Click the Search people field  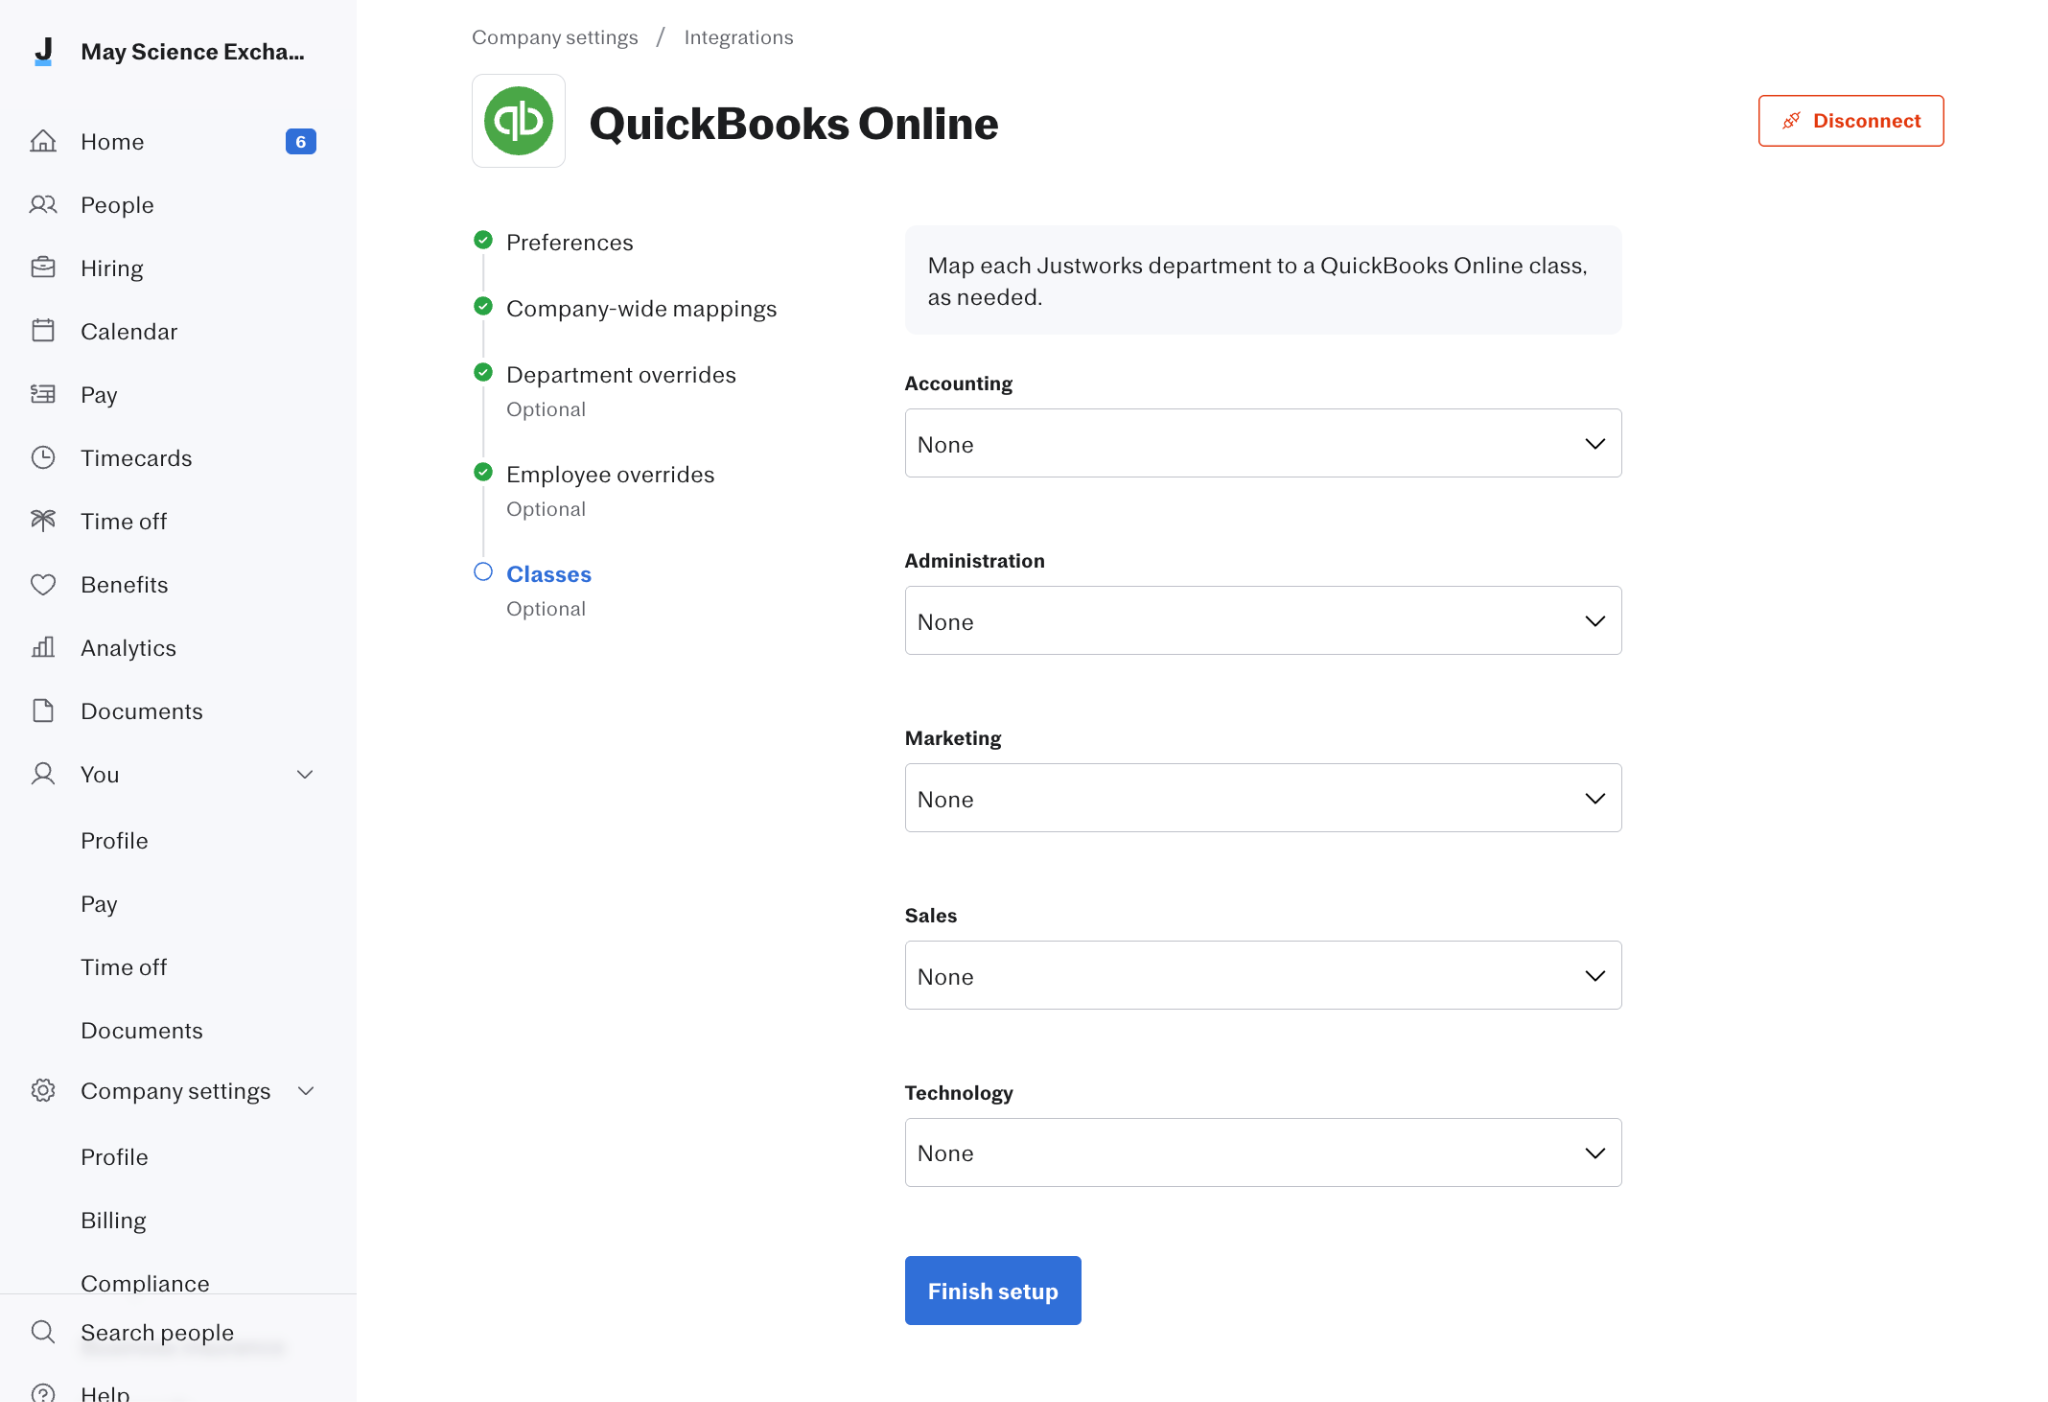(x=157, y=1332)
